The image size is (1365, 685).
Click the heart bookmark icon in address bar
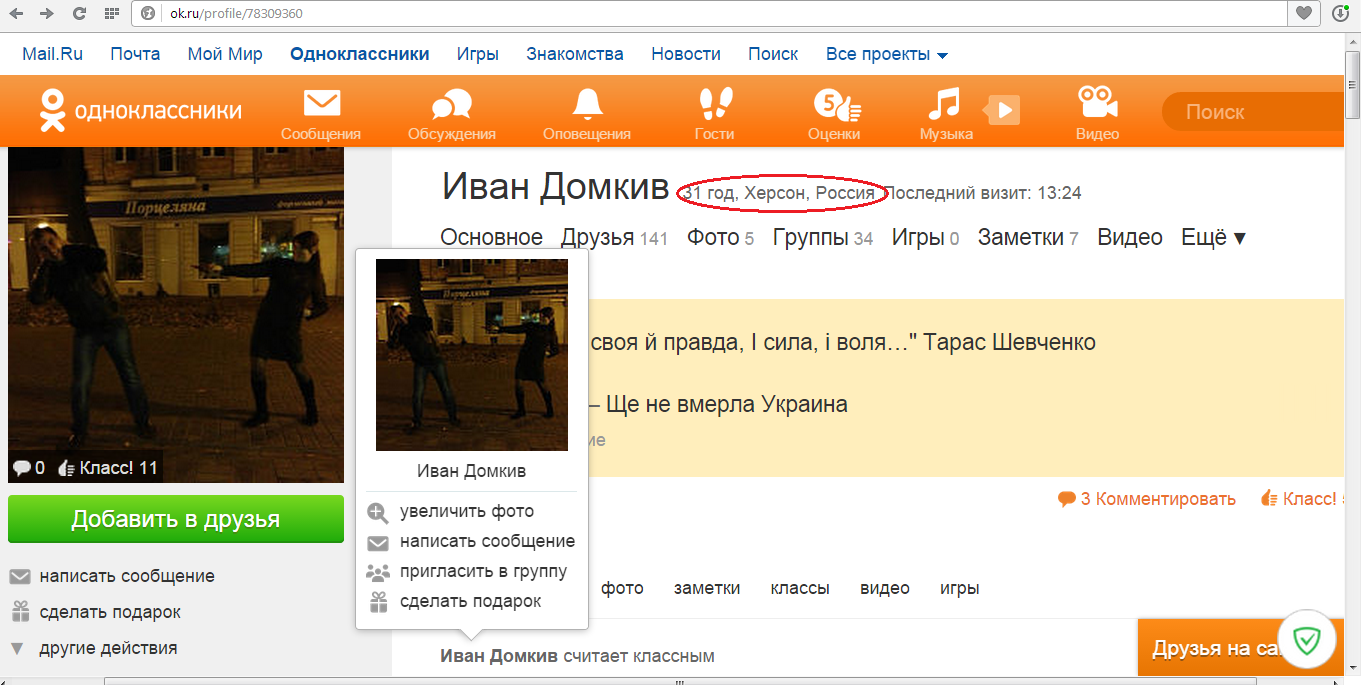click(x=1304, y=14)
